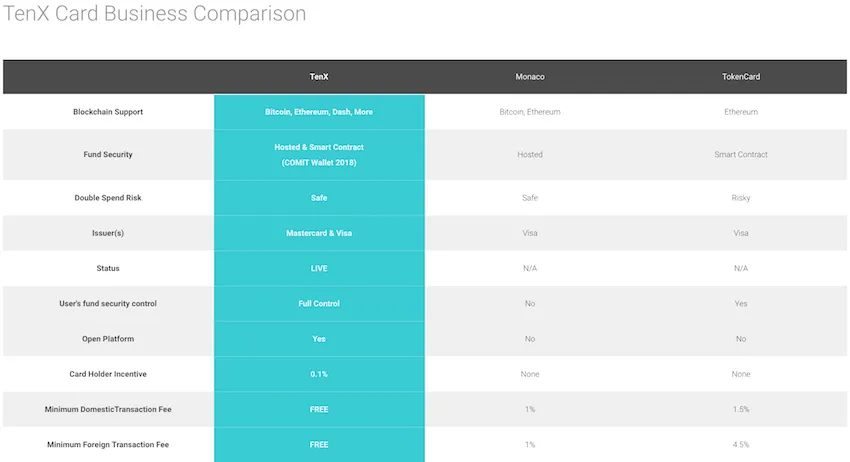Viewport: 850px width, 462px height.
Task: Click the Issuer(s) row label
Action: (108, 233)
